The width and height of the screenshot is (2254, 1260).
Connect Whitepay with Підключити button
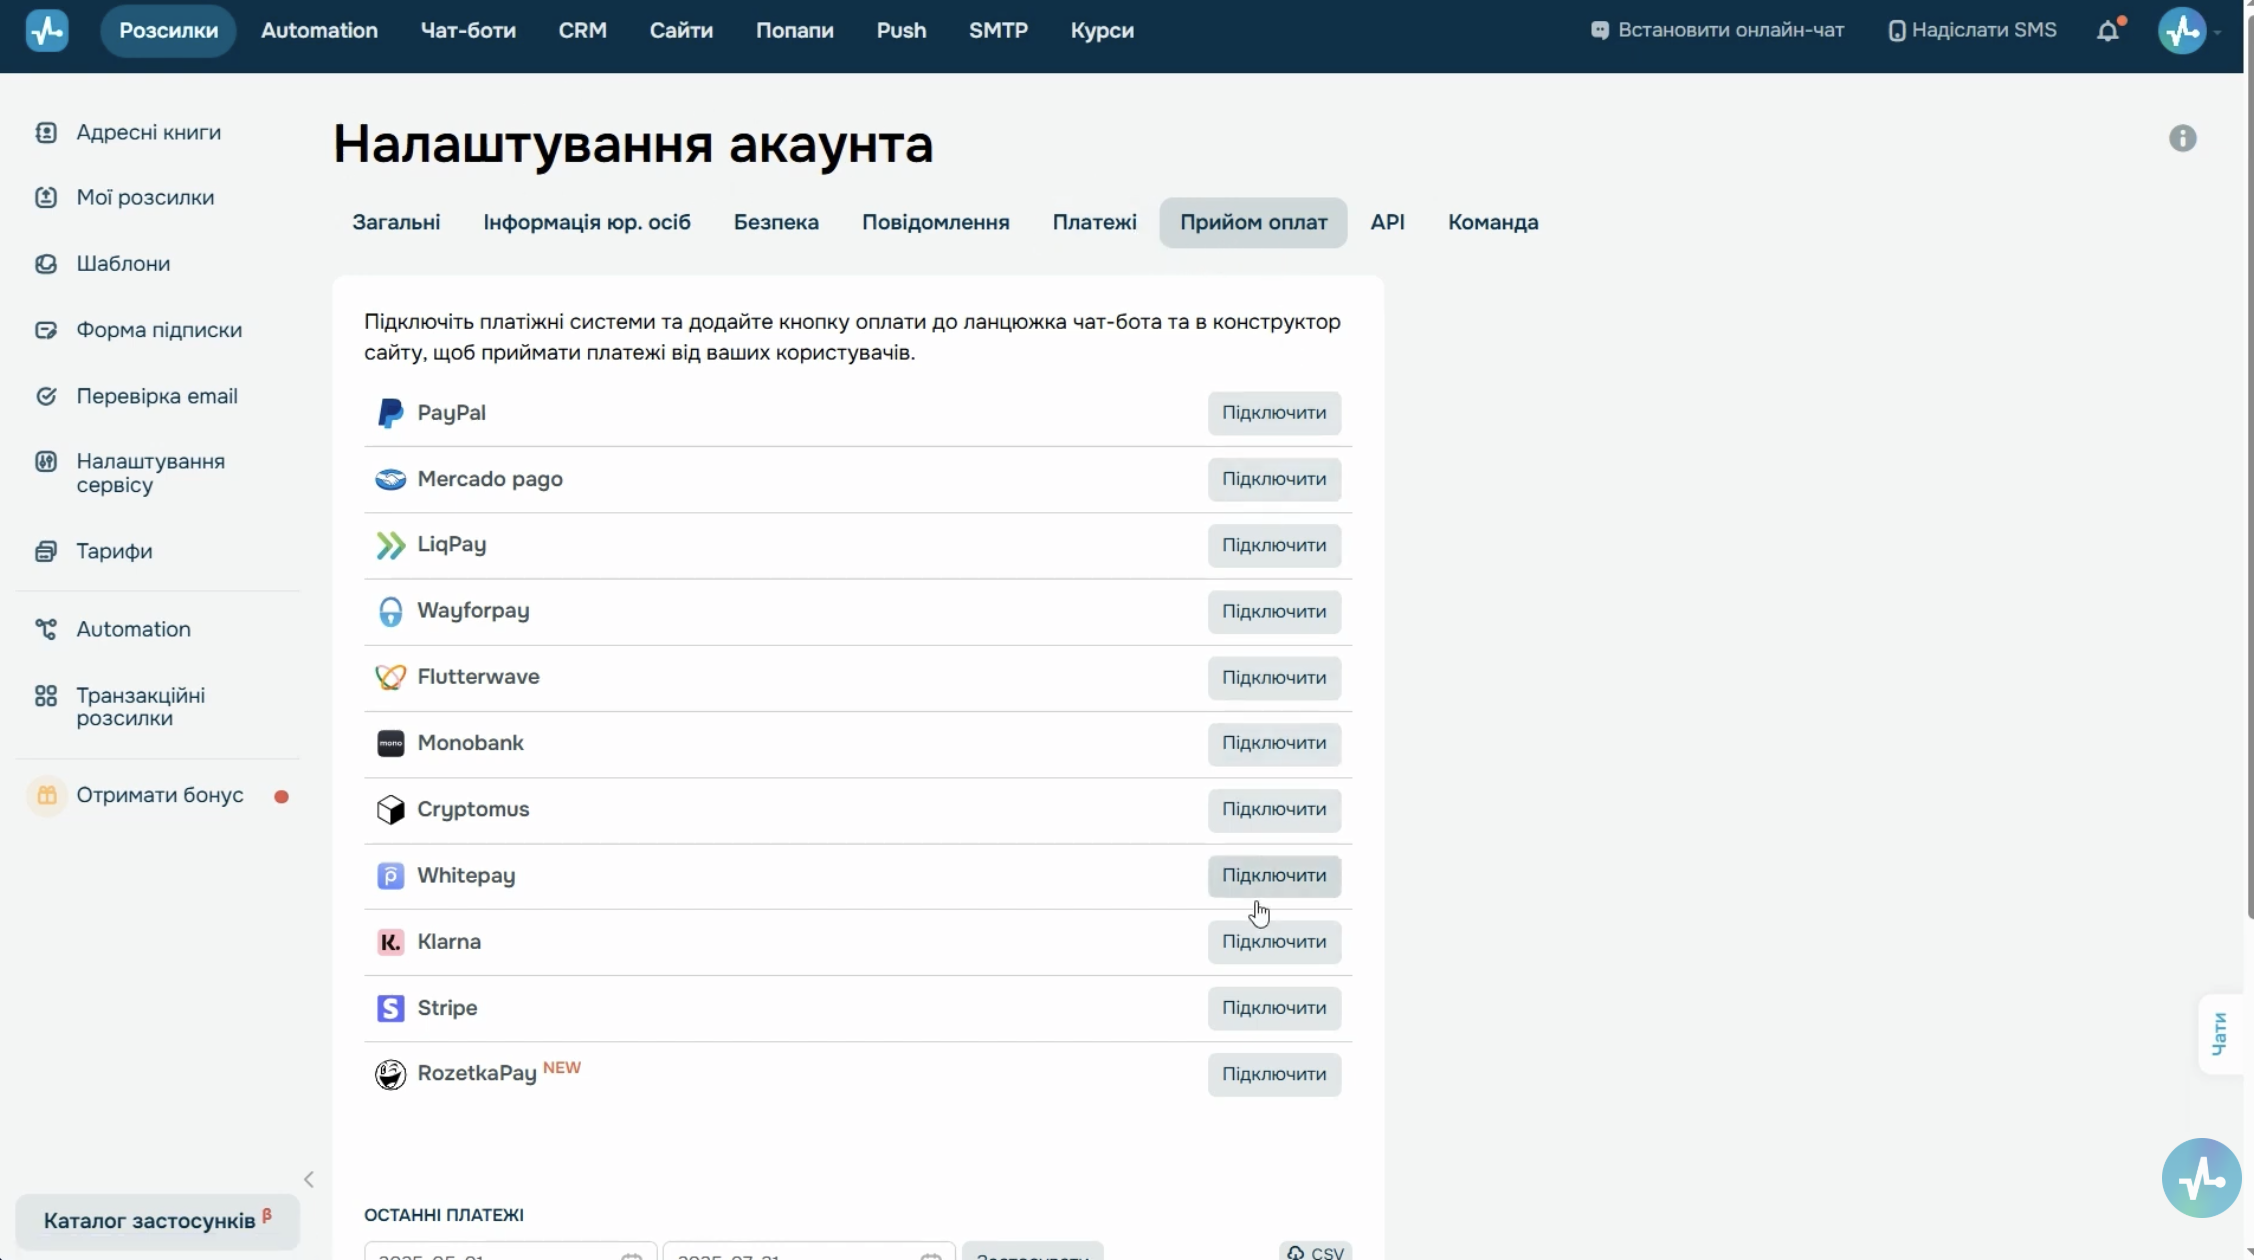(x=1274, y=876)
